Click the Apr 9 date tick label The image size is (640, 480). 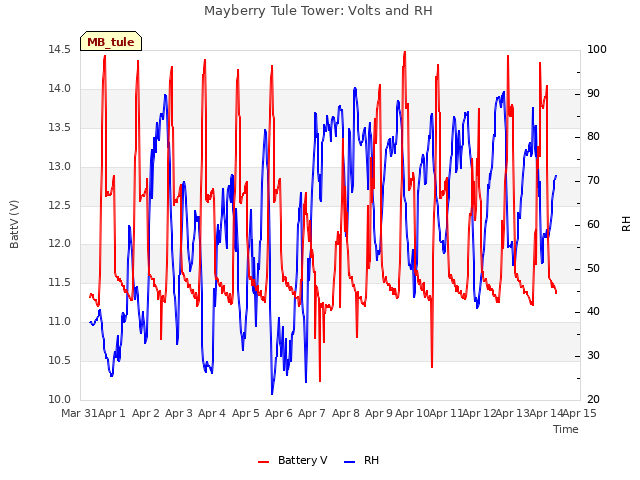tap(379, 413)
